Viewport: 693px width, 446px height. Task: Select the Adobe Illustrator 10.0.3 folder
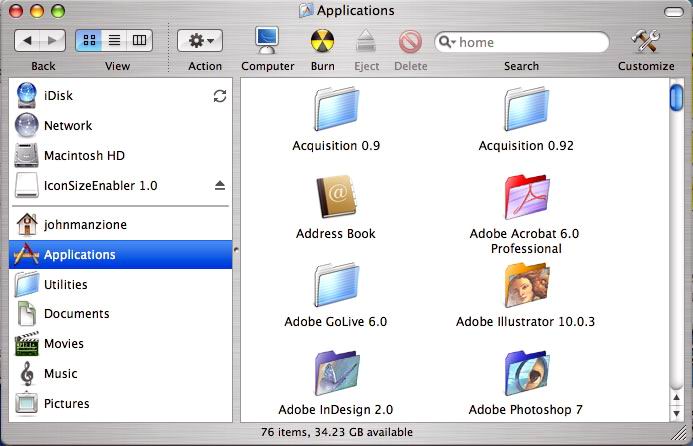point(526,285)
